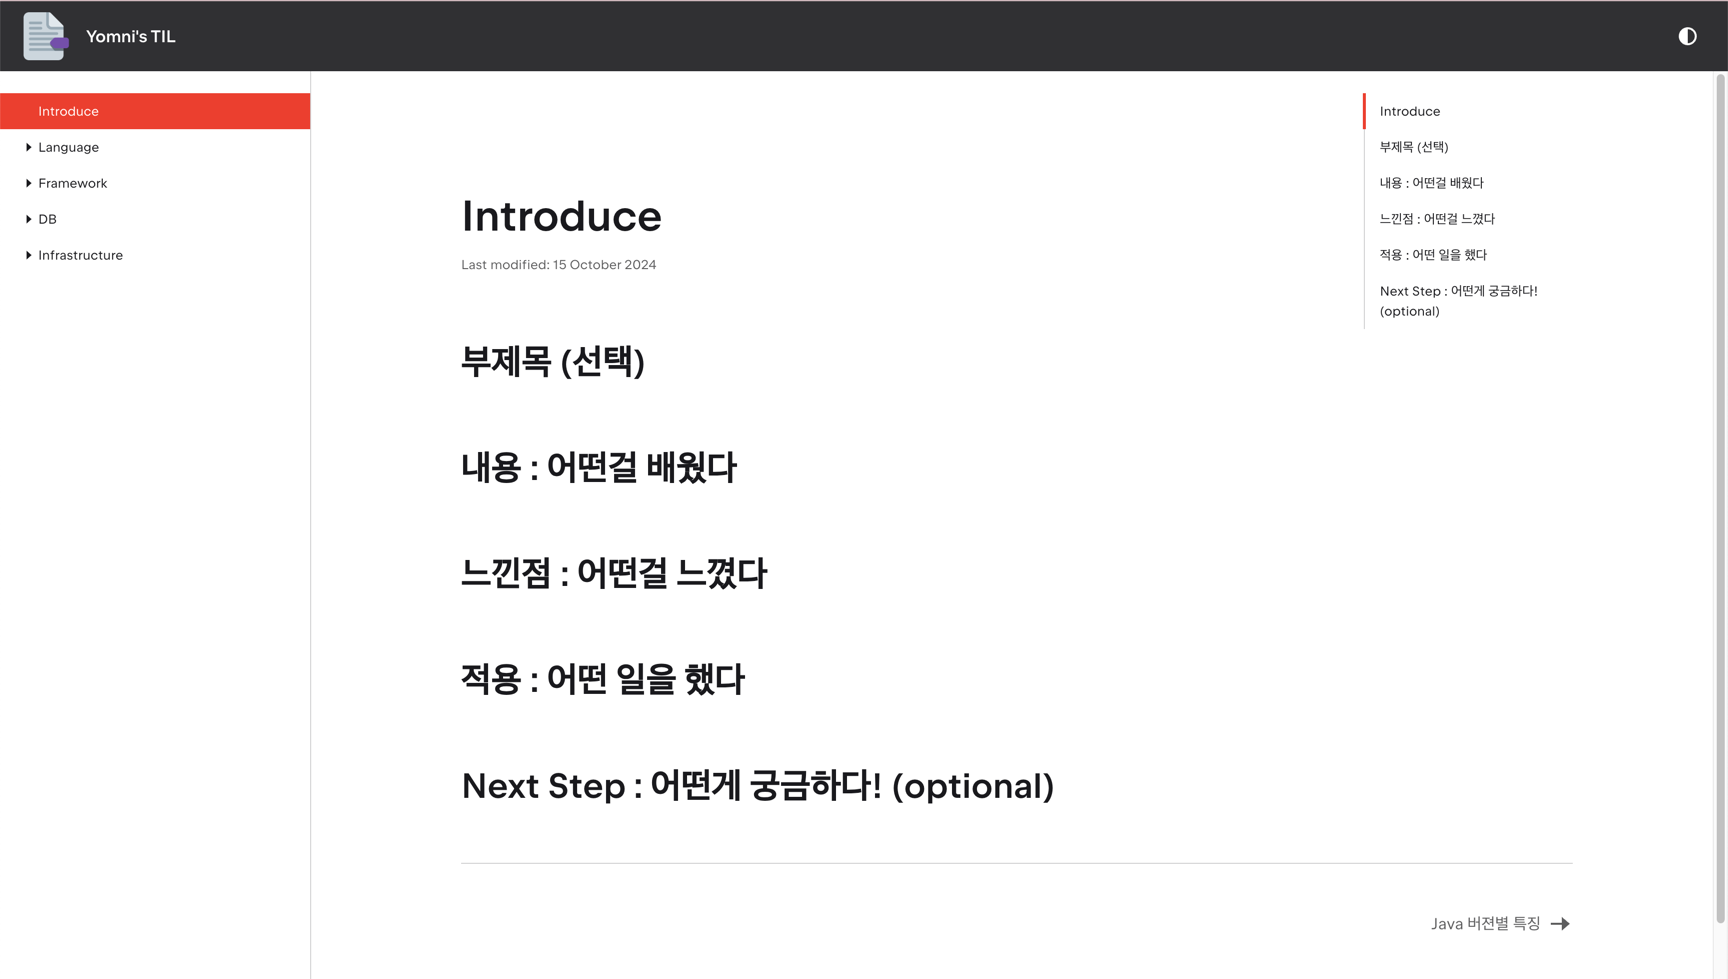The height and width of the screenshot is (979, 1728).
Task: Click the vertical page scrollbar
Action: pyautogui.click(x=1720, y=498)
